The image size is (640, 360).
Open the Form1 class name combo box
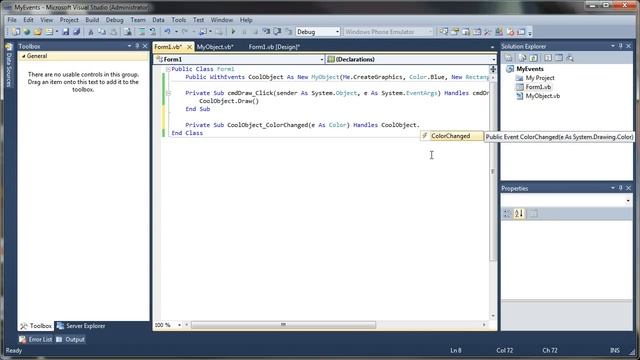(x=239, y=60)
